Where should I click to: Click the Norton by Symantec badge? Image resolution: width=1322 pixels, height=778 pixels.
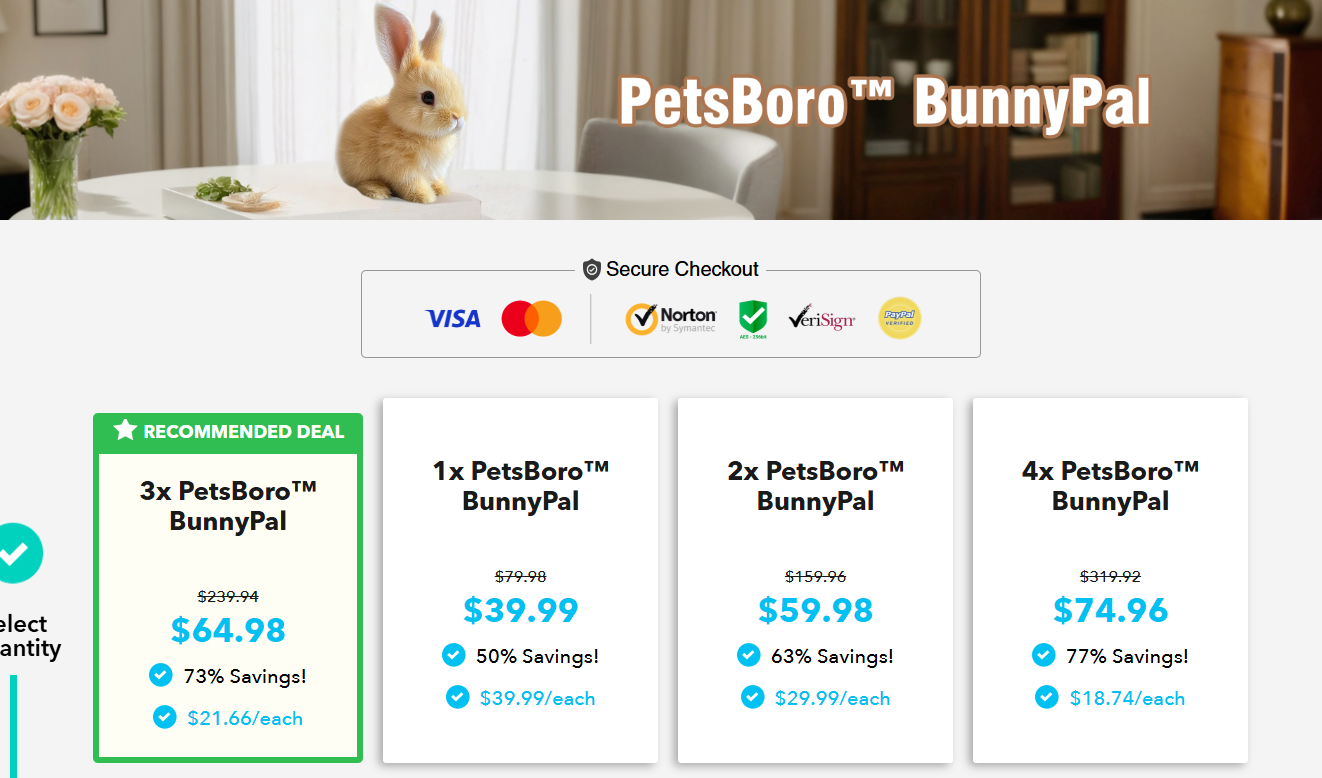[671, 319]
